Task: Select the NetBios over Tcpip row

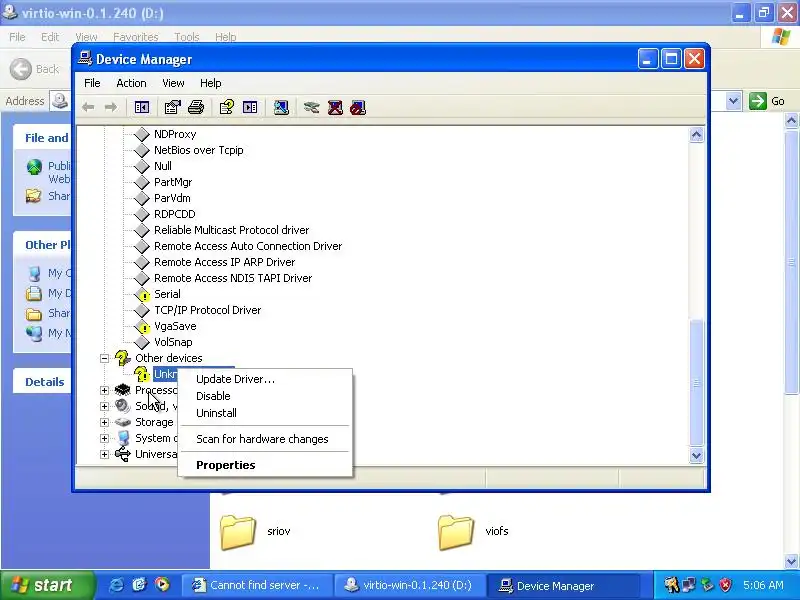Action: pyautogui.click(x=198, y=151)
